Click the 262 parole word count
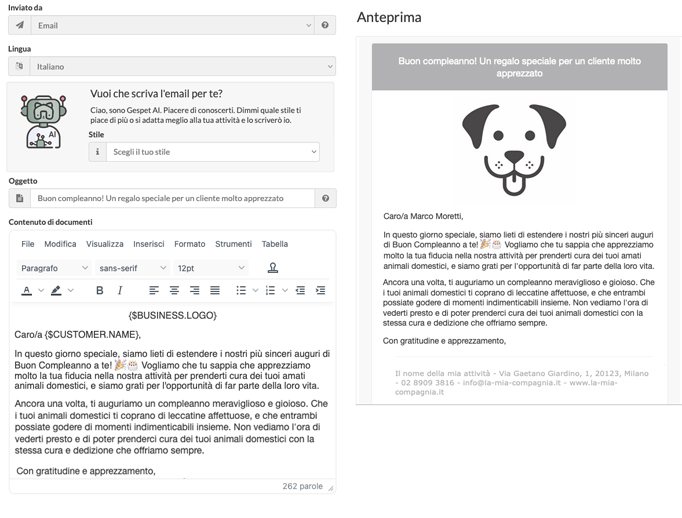Image resolution: width=682 pixels, height=518 pixels. 303,486
